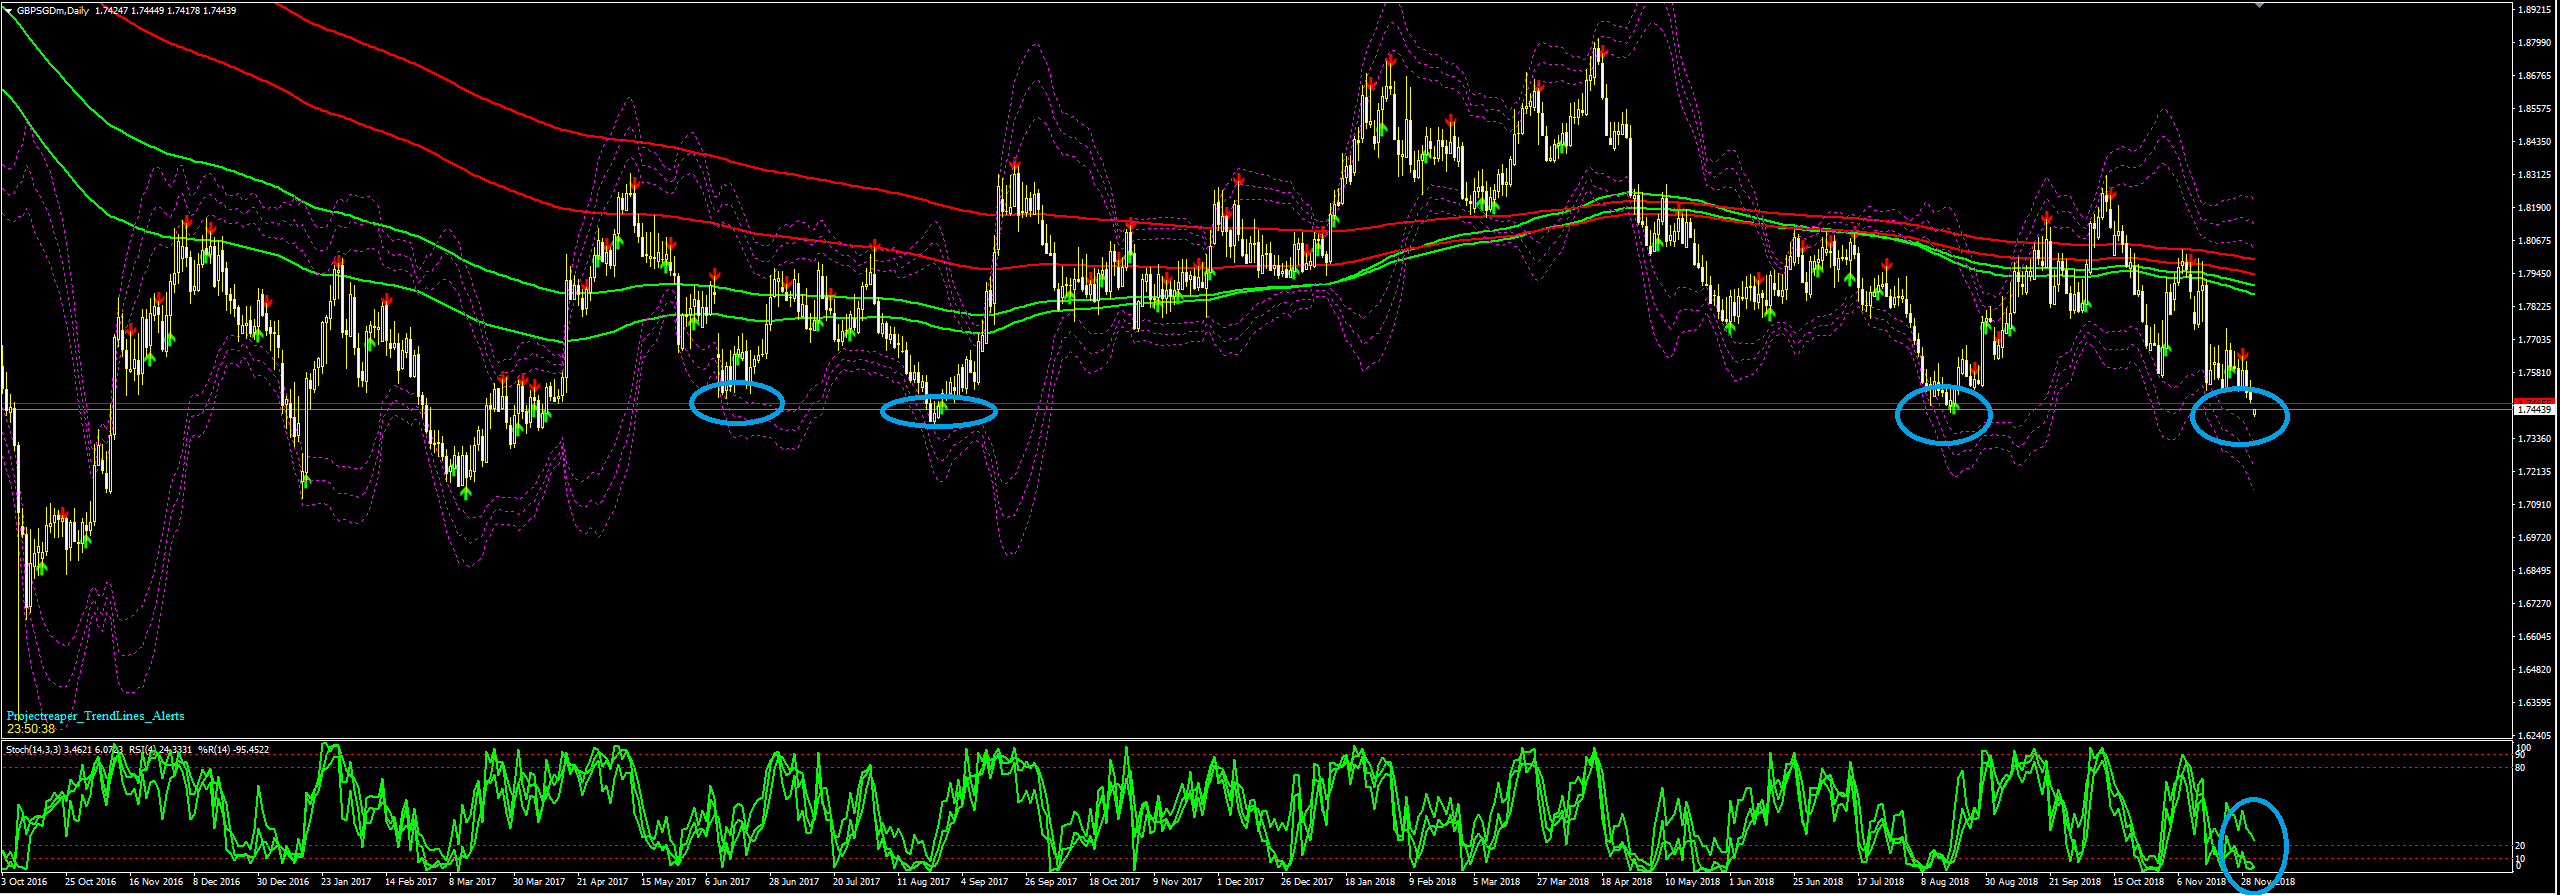Click the 1.77035 price axis label
This screenshot has height=895, width=2560.
click(2533, 340)
